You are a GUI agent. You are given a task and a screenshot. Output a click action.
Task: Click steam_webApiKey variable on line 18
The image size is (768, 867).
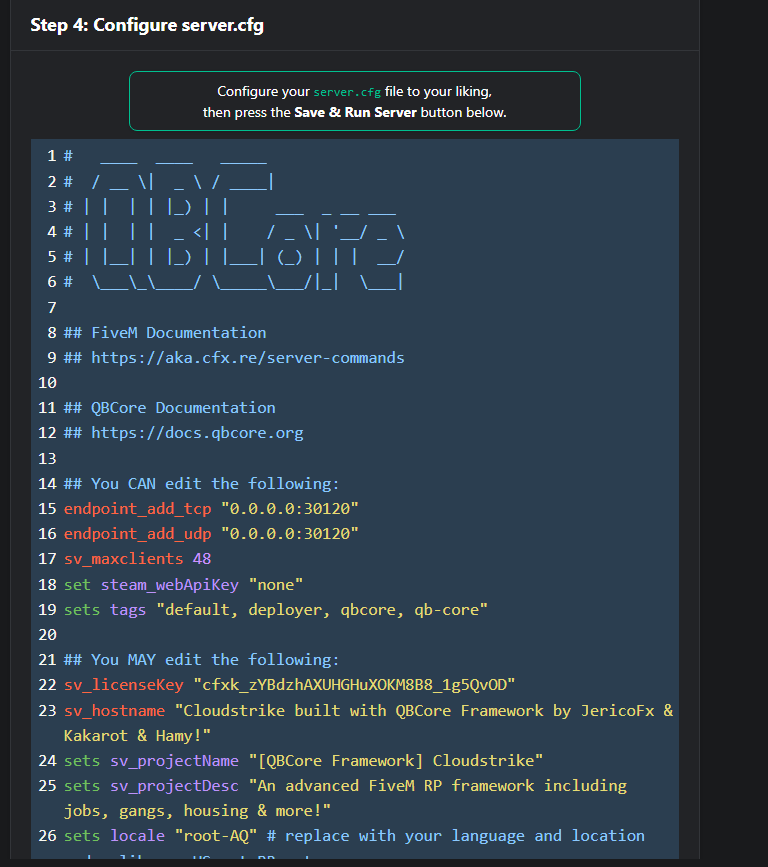click(x=170, y=585)
